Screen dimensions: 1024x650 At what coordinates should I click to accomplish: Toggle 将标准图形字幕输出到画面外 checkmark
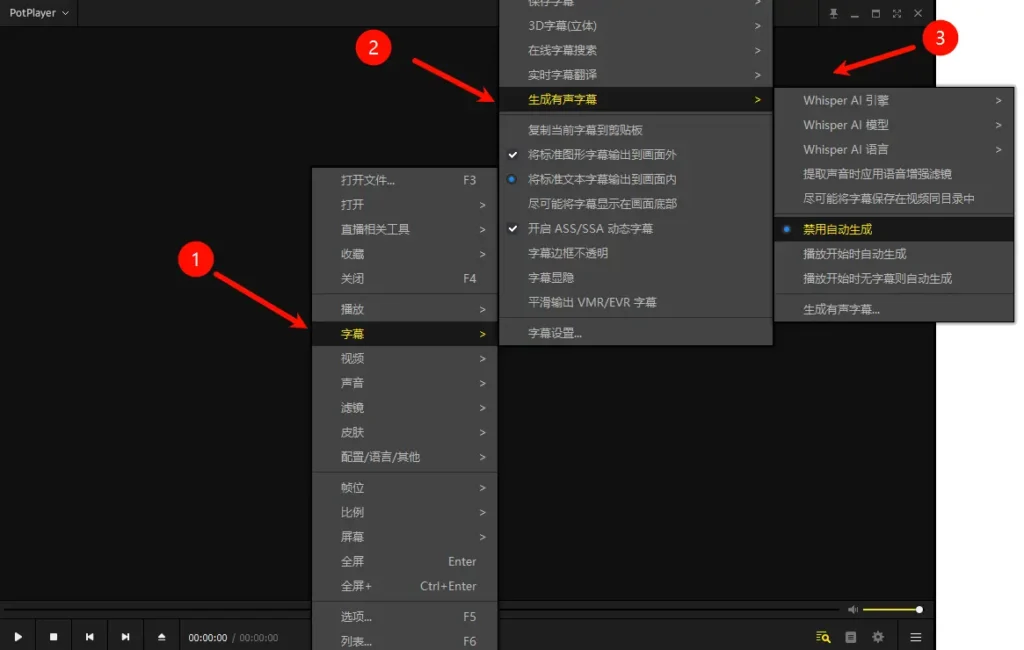tap(635, 155)
